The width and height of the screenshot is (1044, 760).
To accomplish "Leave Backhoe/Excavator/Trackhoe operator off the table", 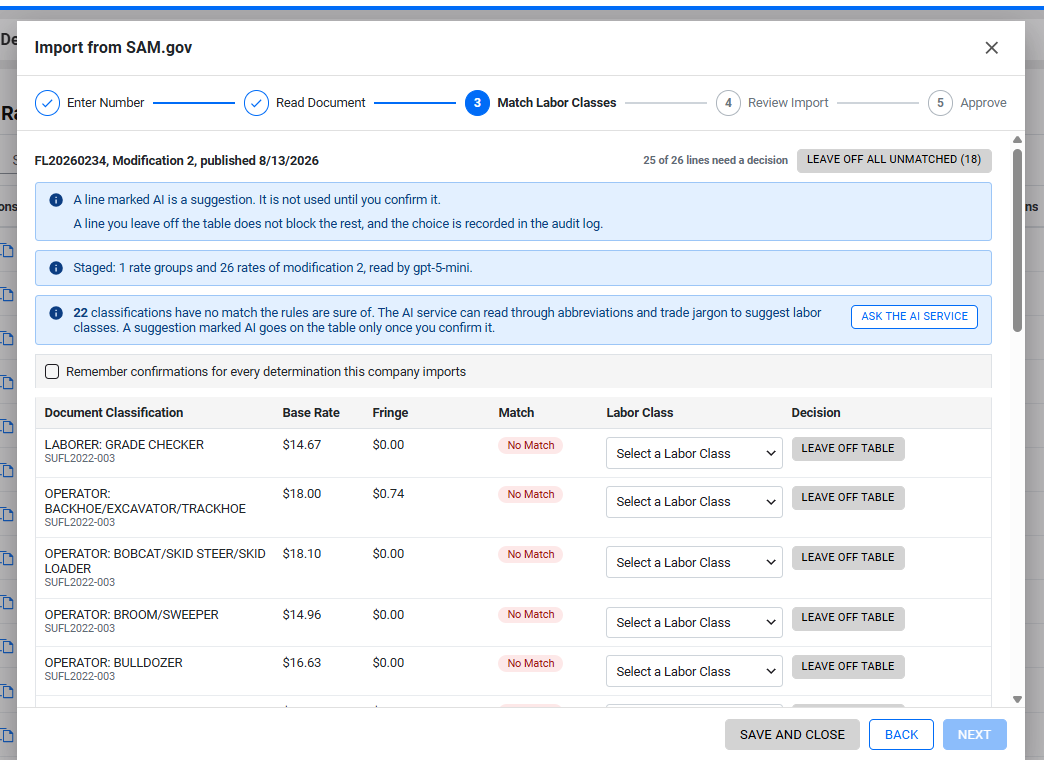I will (848, 498).
